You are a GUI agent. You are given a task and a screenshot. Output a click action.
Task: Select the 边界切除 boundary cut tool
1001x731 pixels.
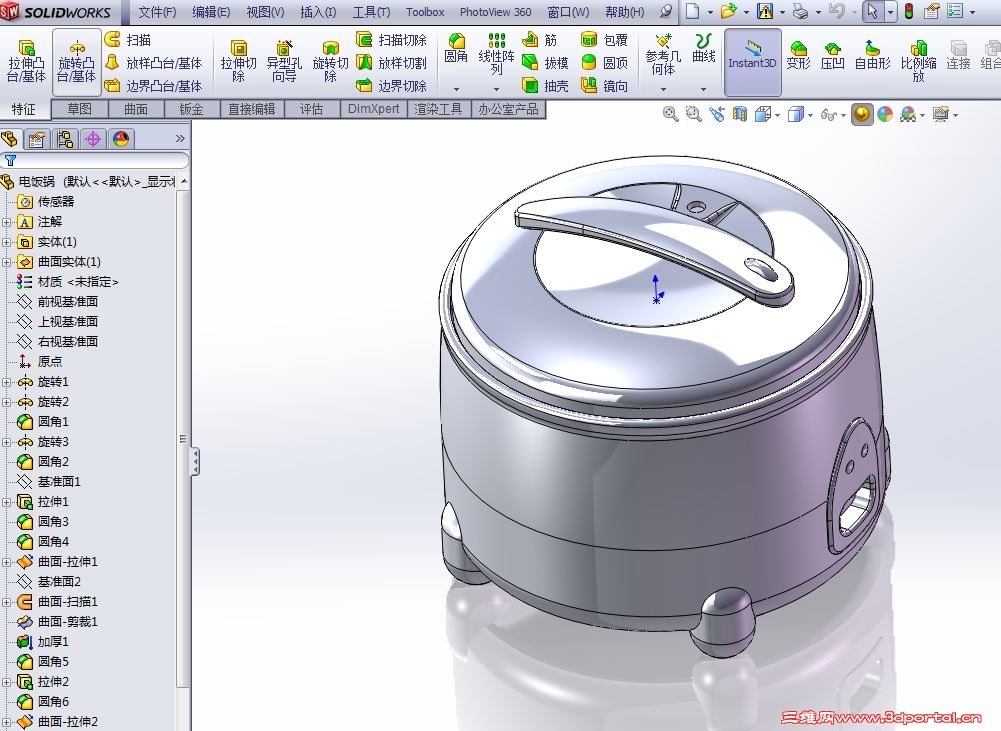[391, 86]
